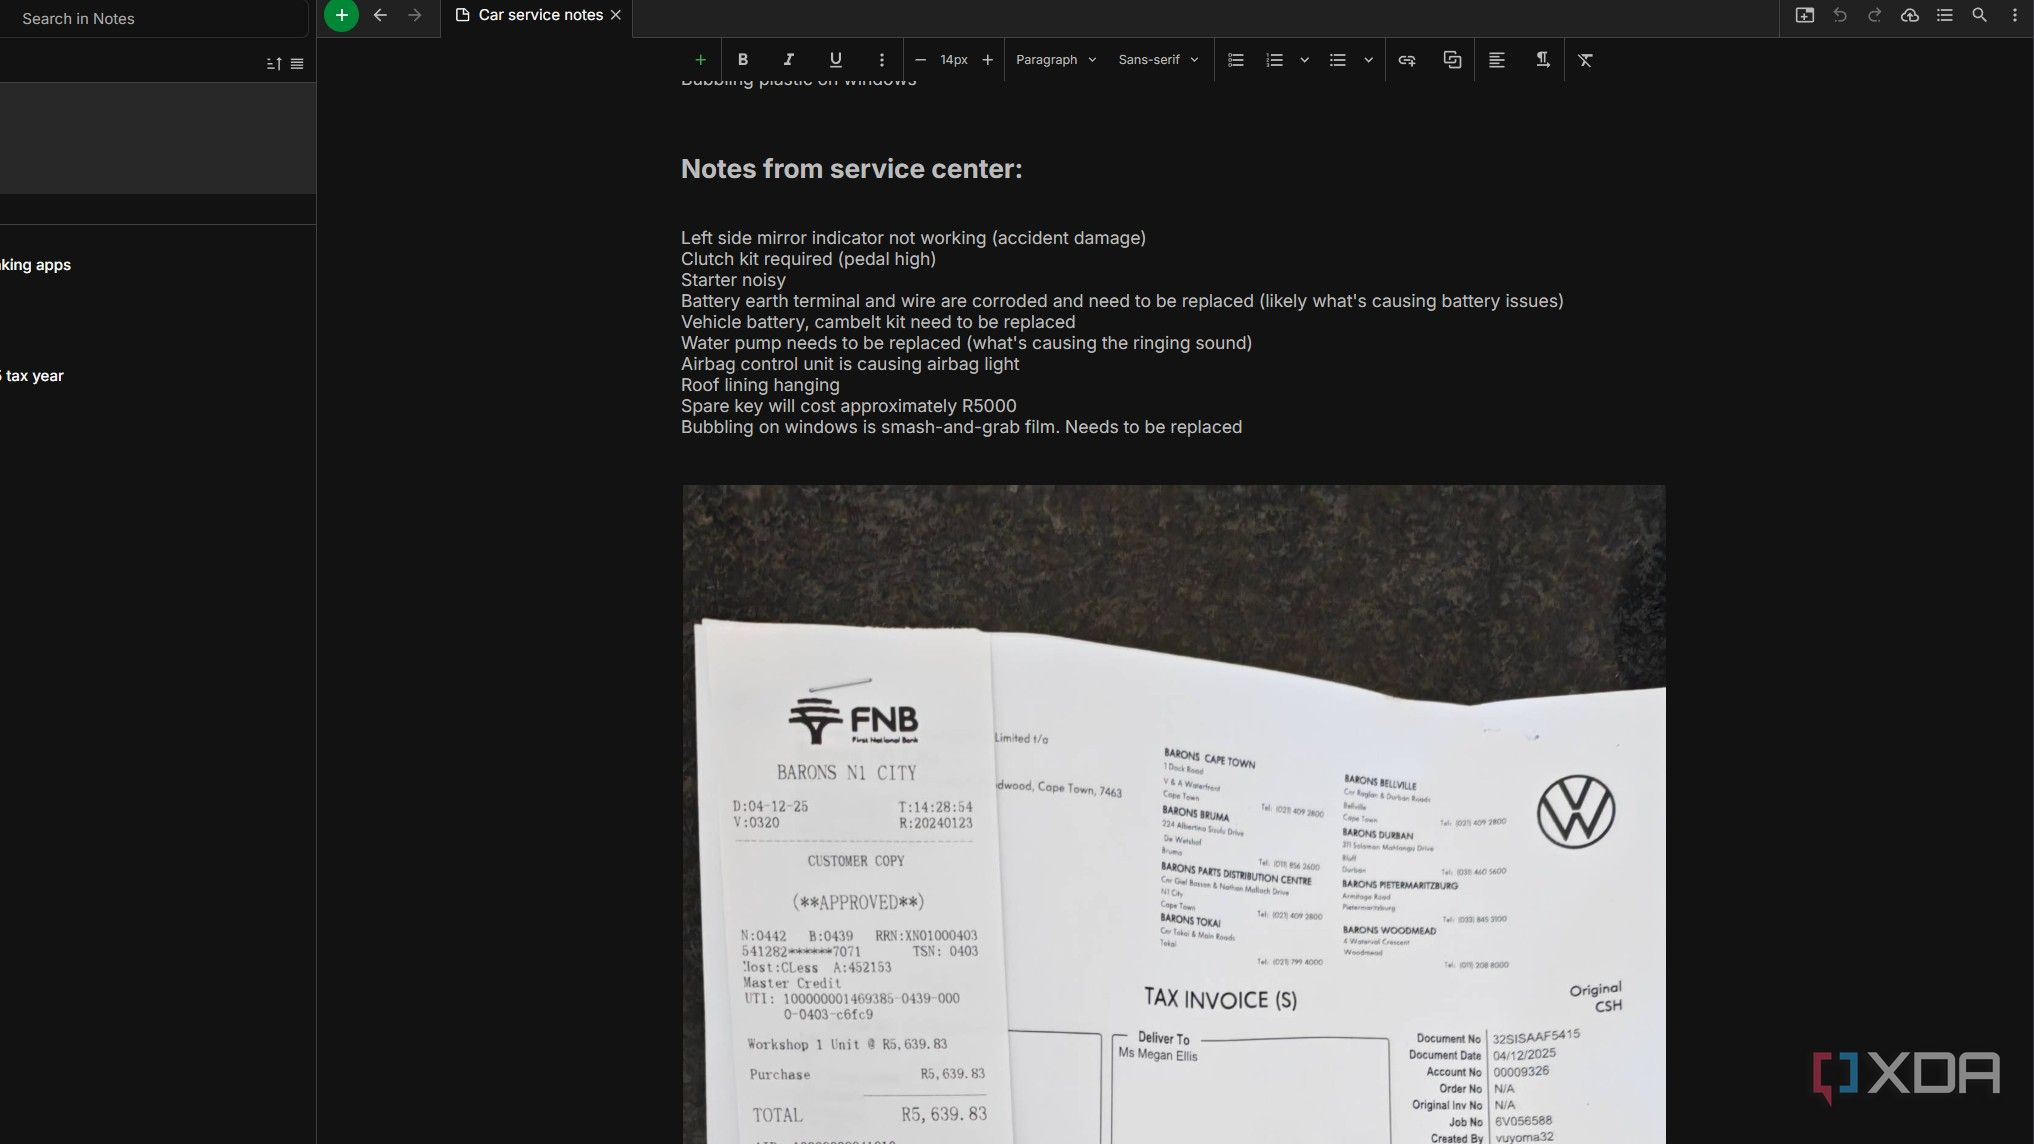
Task: Open more text formatting options
Action: click(881, 60)
